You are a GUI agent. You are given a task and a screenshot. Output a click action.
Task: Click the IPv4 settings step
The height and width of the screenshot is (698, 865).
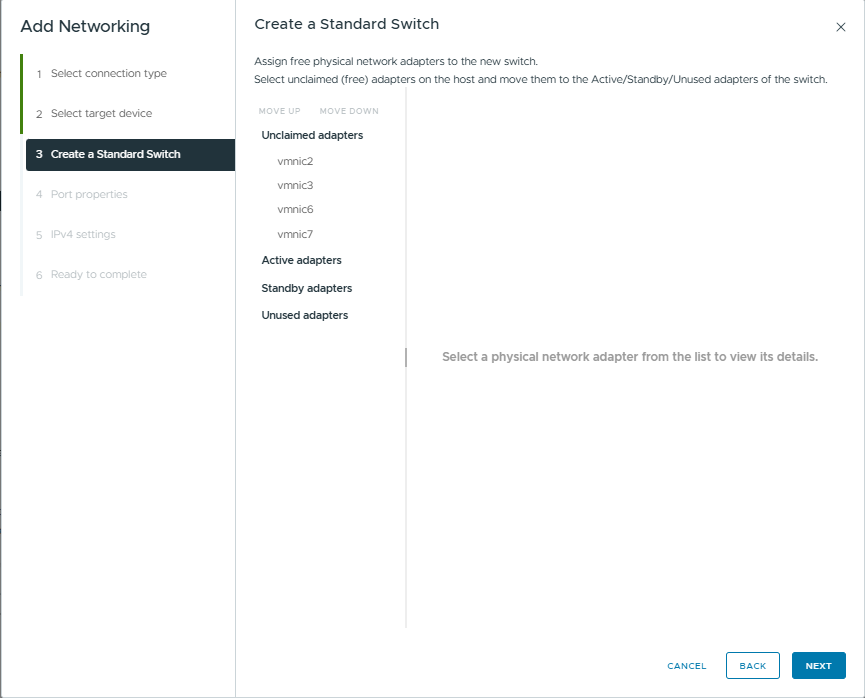[x=83, y=234]
